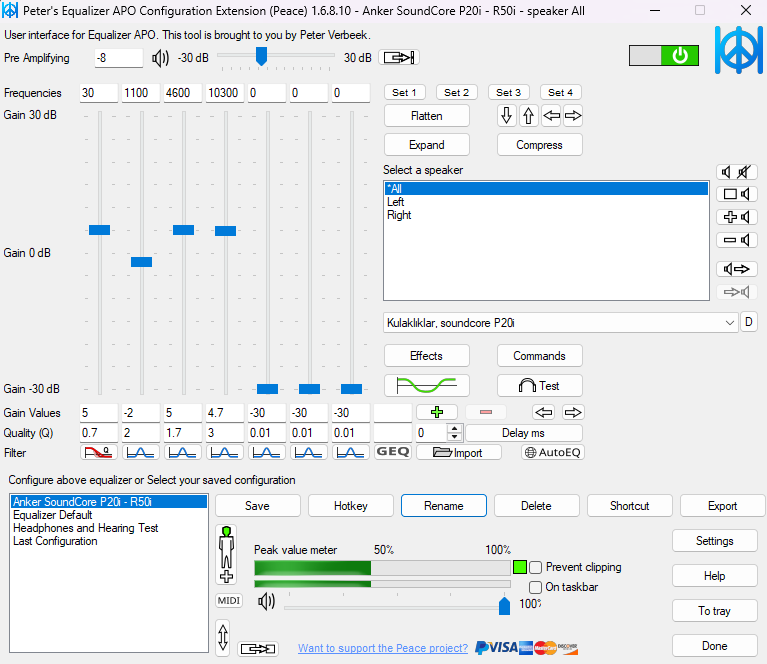Click the MIDI button
Viewport: 767px width, 664px height.
coord(229,600)
